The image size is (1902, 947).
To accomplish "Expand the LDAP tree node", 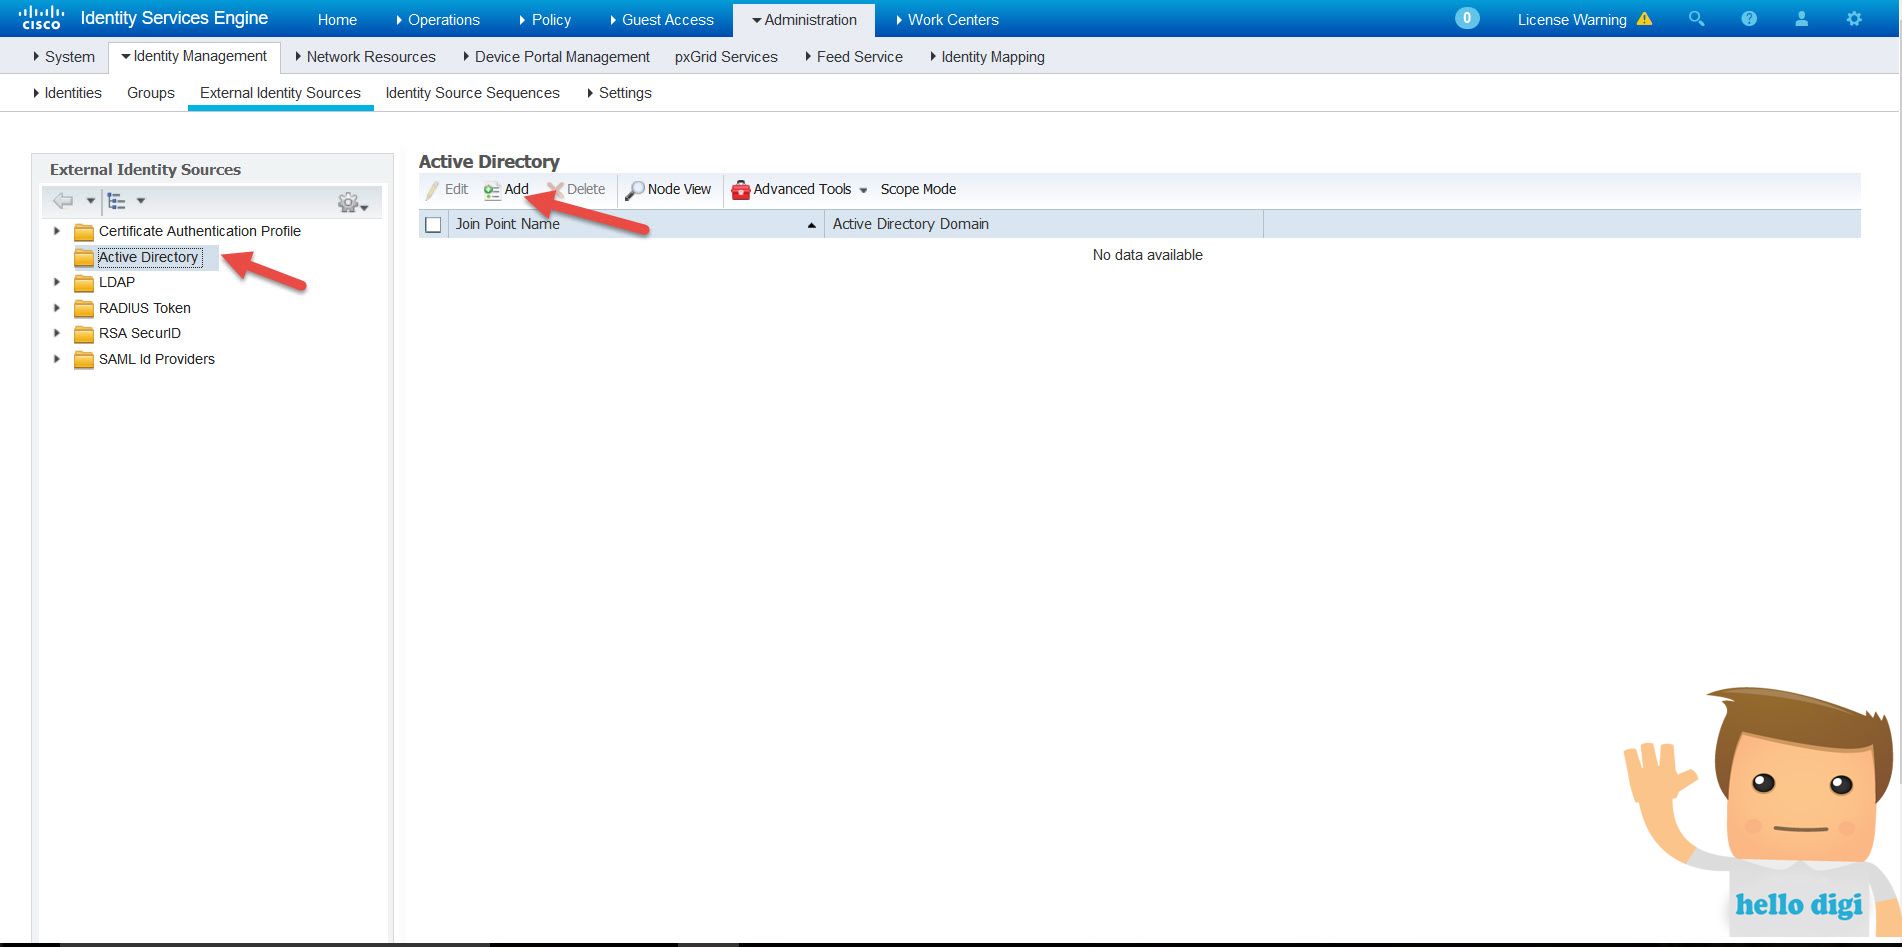I will coord(57,282).
